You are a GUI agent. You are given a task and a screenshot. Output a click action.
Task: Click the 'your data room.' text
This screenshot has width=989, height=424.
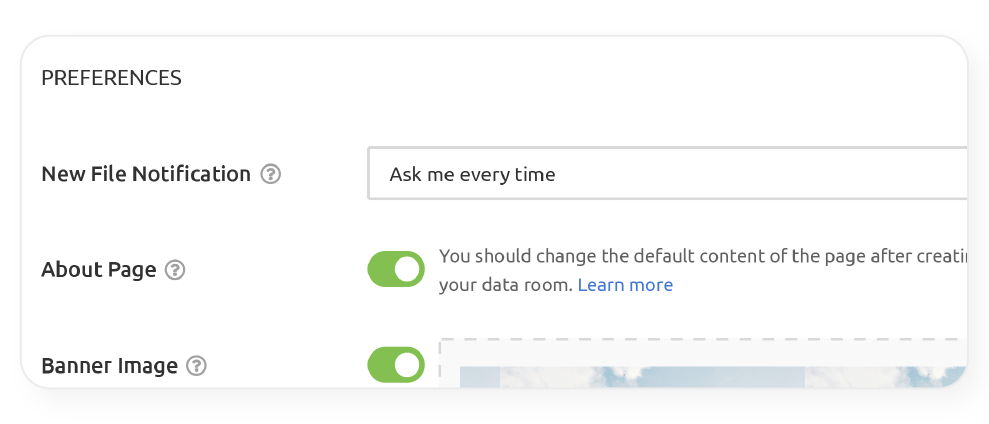pos(506,285)
